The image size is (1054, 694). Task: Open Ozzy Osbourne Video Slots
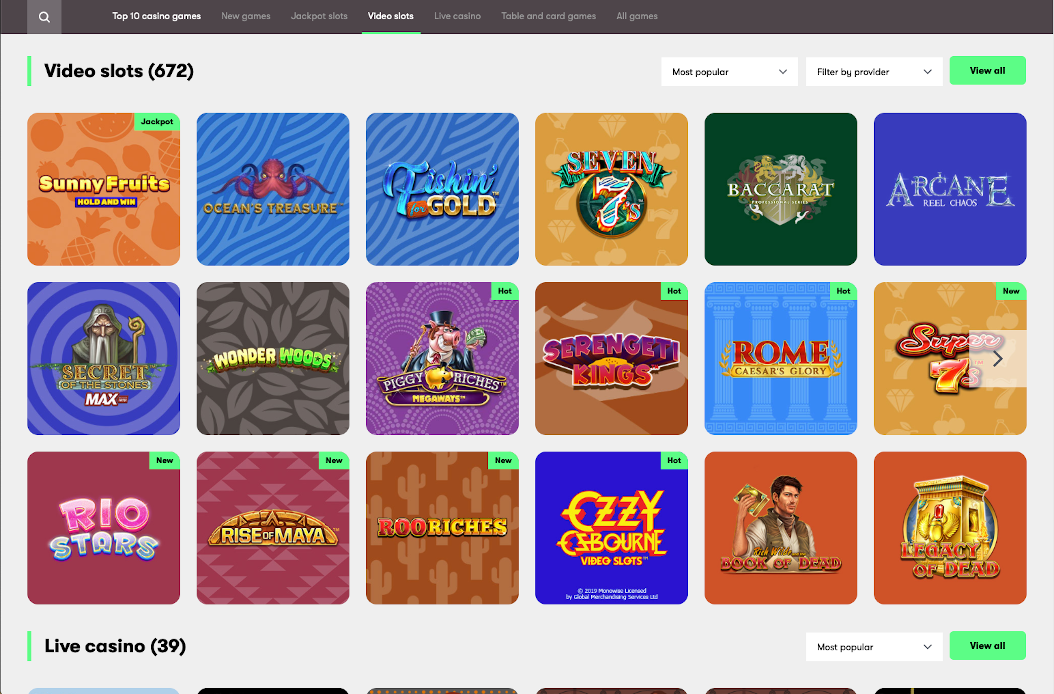[x=612, y=528]
